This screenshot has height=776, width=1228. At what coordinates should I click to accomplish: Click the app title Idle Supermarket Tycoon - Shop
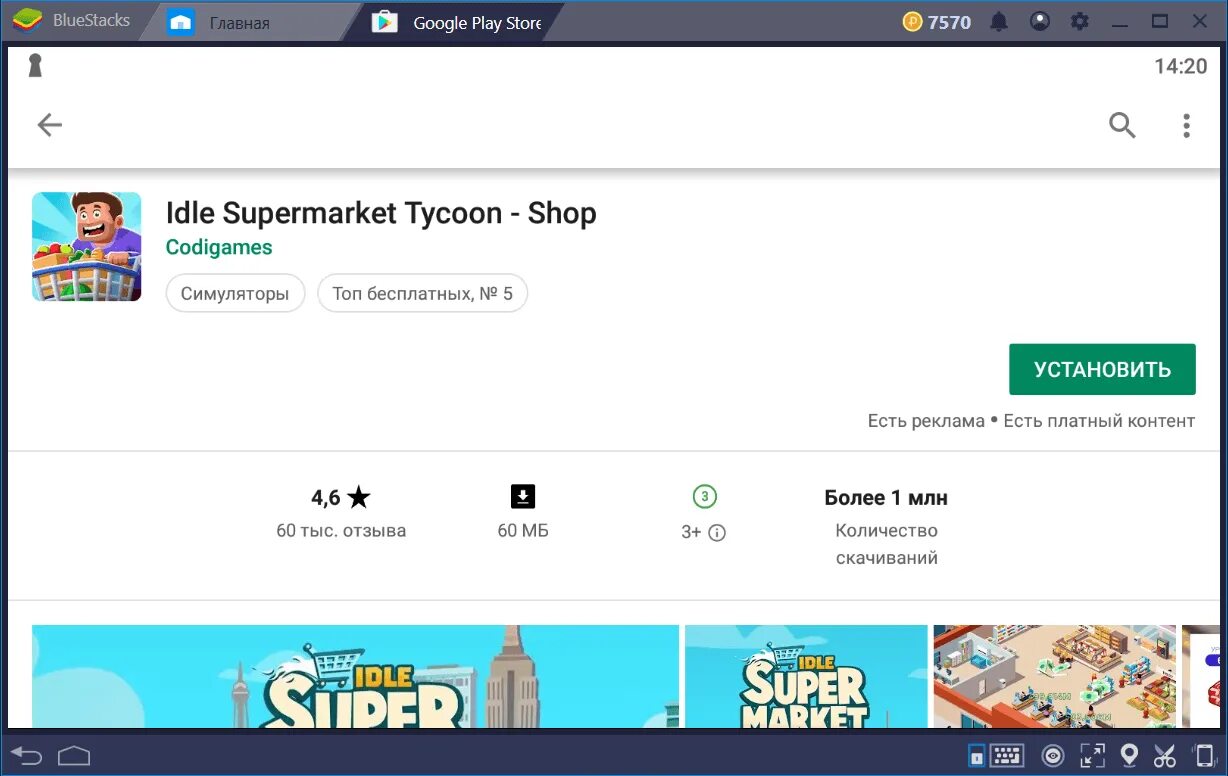pos(381,213)
